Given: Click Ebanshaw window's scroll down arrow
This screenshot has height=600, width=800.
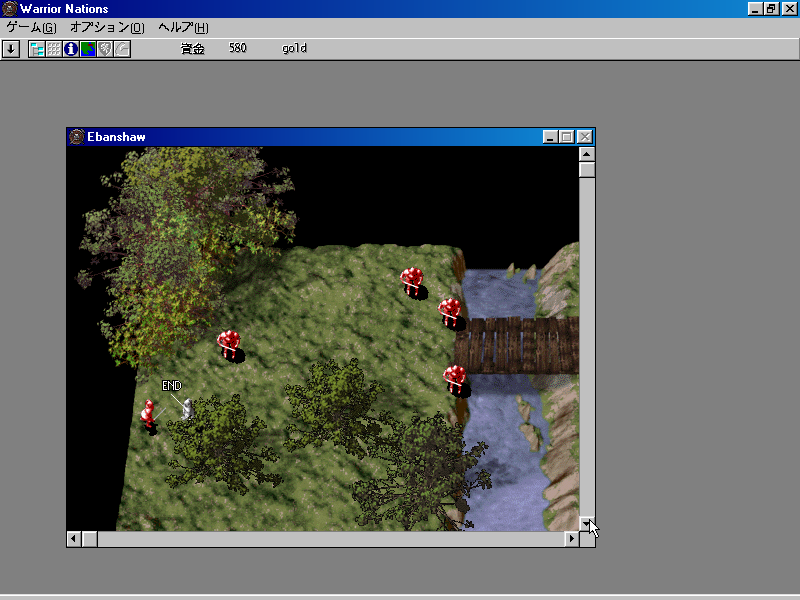Looking at the screenshot, I should 587,523.
